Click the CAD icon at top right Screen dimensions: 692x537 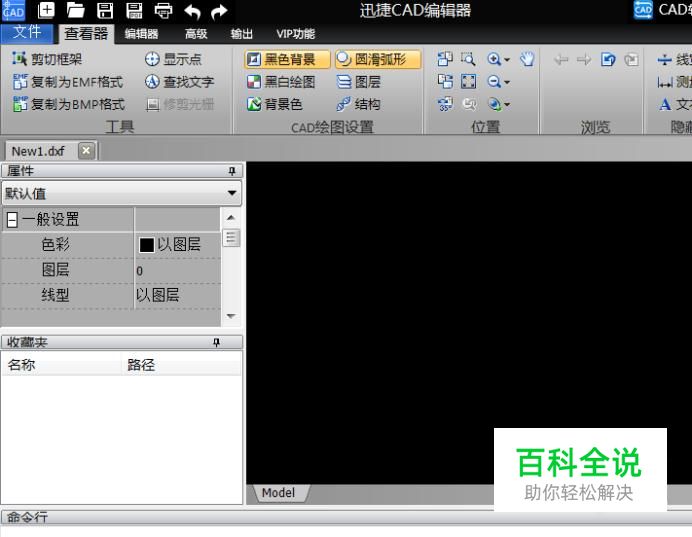click(643, 10)
